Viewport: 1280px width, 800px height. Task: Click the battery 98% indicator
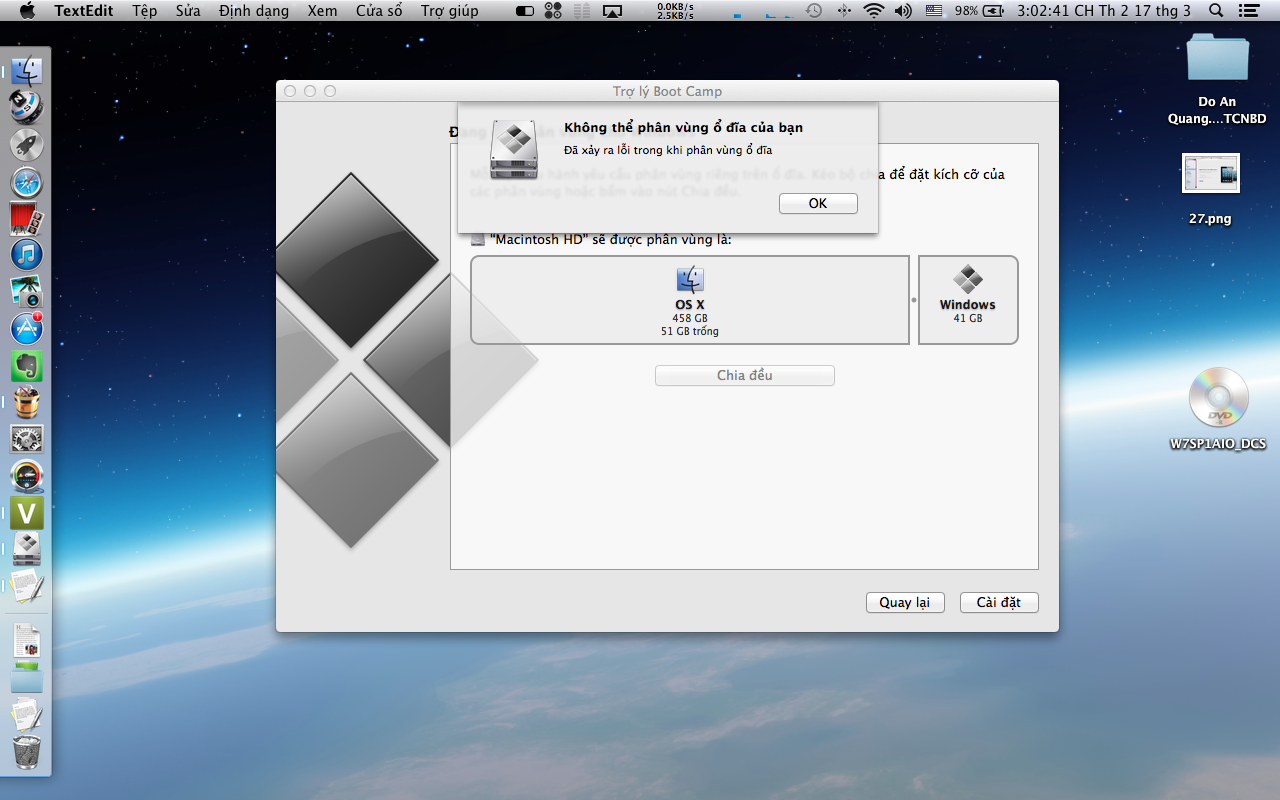coord(979,11)
